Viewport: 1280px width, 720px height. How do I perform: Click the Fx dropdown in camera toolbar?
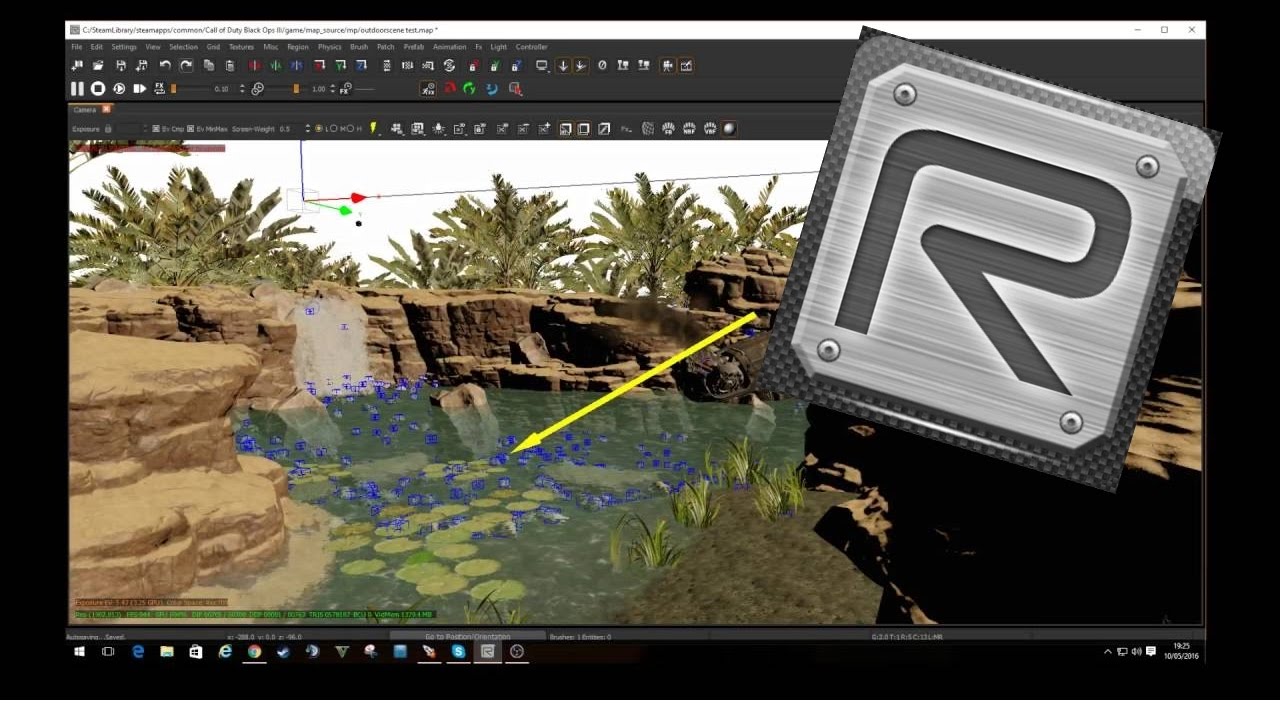click(x=627, y=129)
